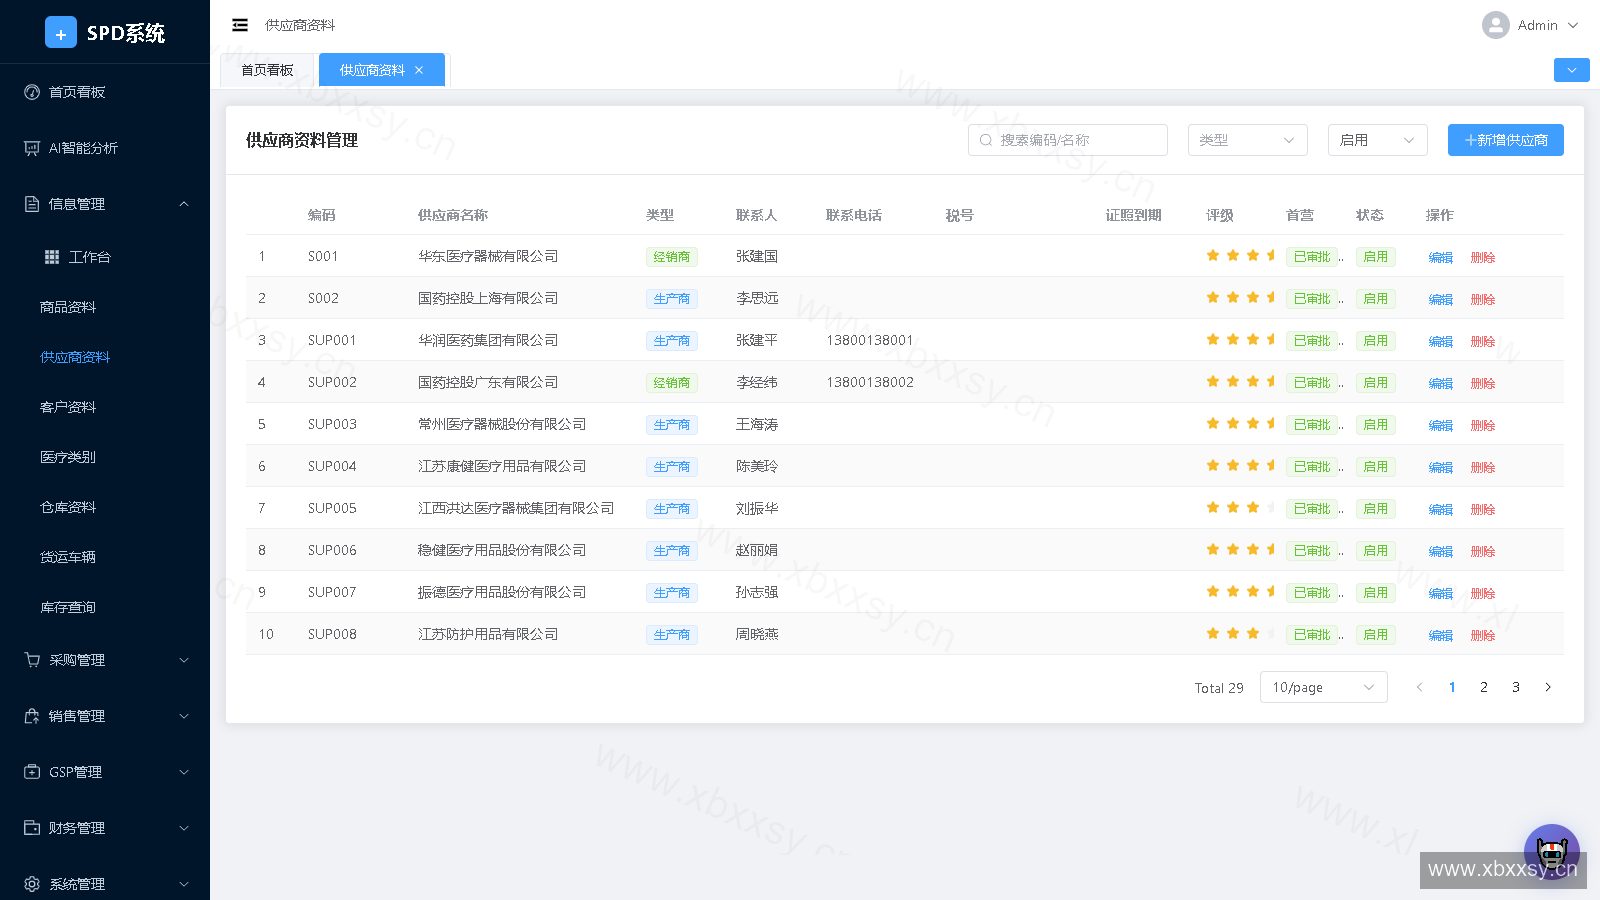The height and width of the screenshot is (900, 1600).
Task: Click 删除 for 国药控股上海有限公司
Action: (x=1482, y=299)
